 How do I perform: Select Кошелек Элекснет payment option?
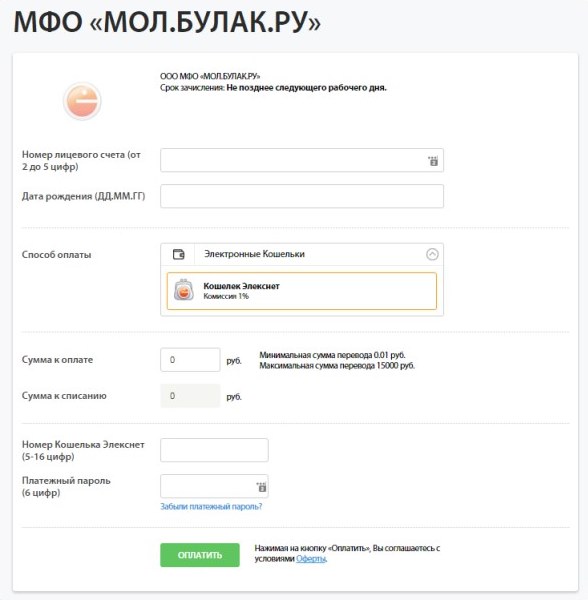tap(302, 291)
